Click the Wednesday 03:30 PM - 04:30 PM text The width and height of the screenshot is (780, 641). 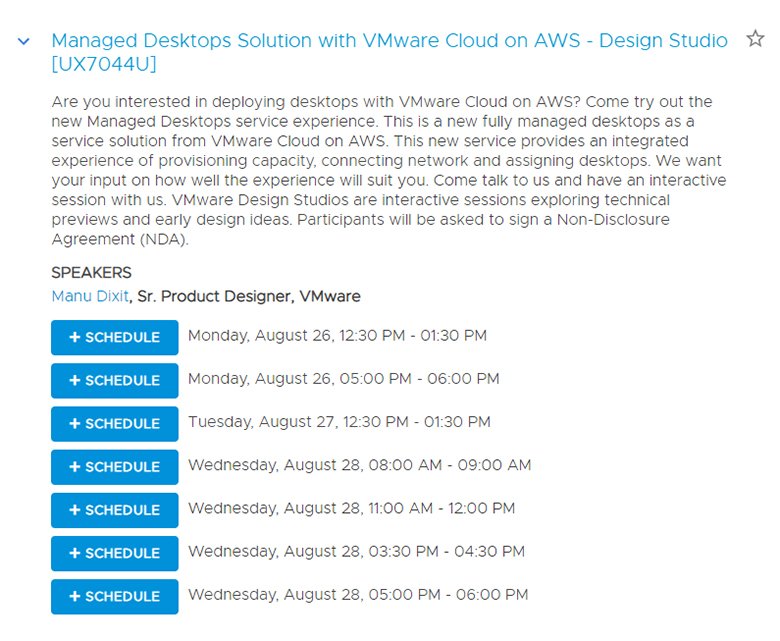click(356, 551)
